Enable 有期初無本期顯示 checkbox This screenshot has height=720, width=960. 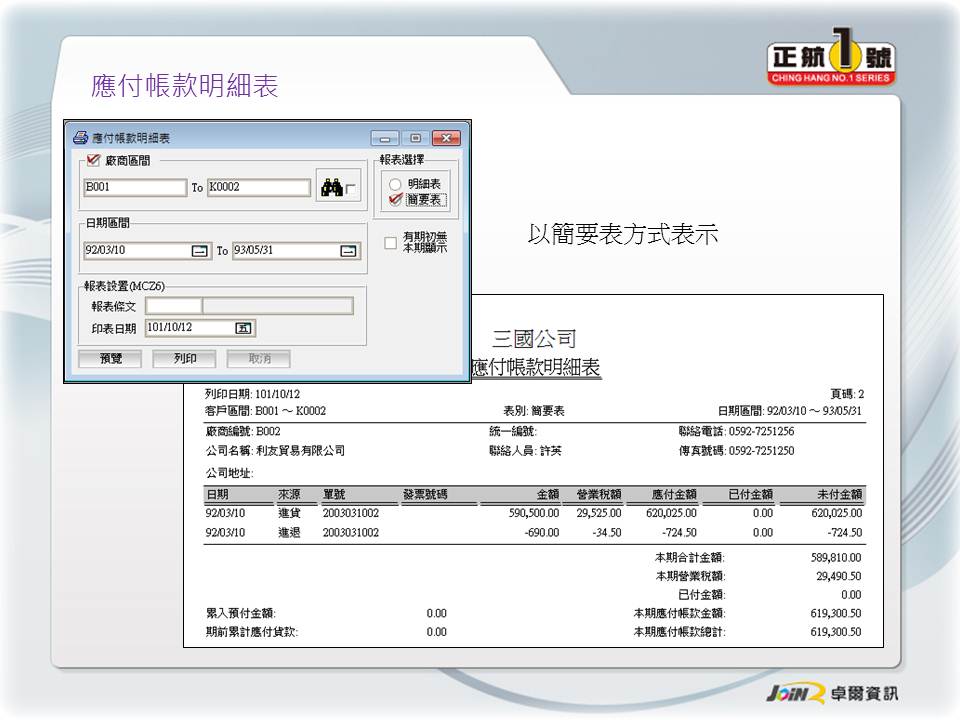click(x=391, y=242)
